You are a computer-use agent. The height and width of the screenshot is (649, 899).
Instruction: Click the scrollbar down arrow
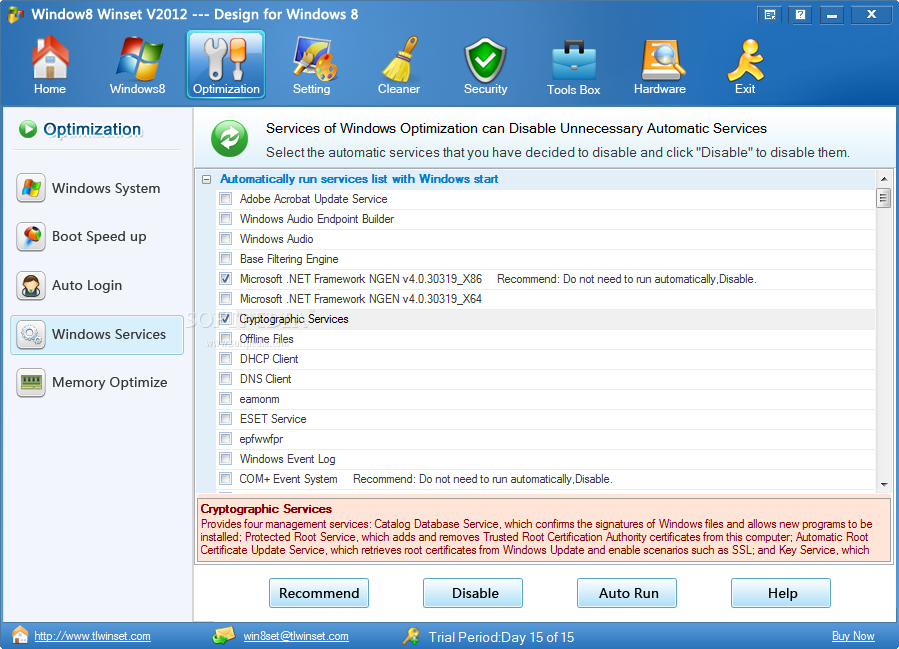[x=884, y=484]
